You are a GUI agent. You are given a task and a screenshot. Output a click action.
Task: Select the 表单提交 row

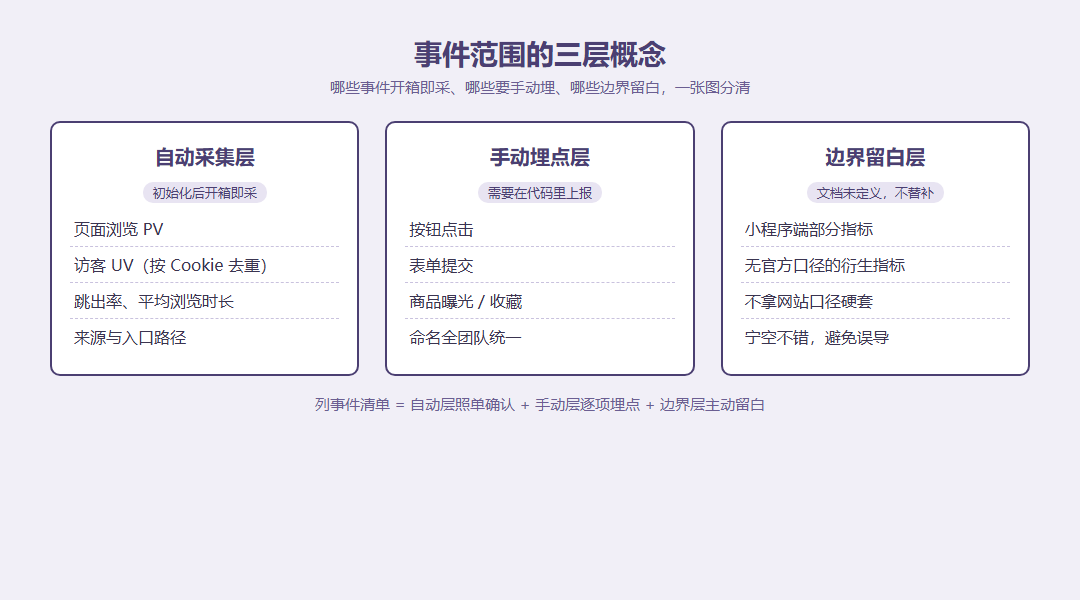click(x=540, y=265)
